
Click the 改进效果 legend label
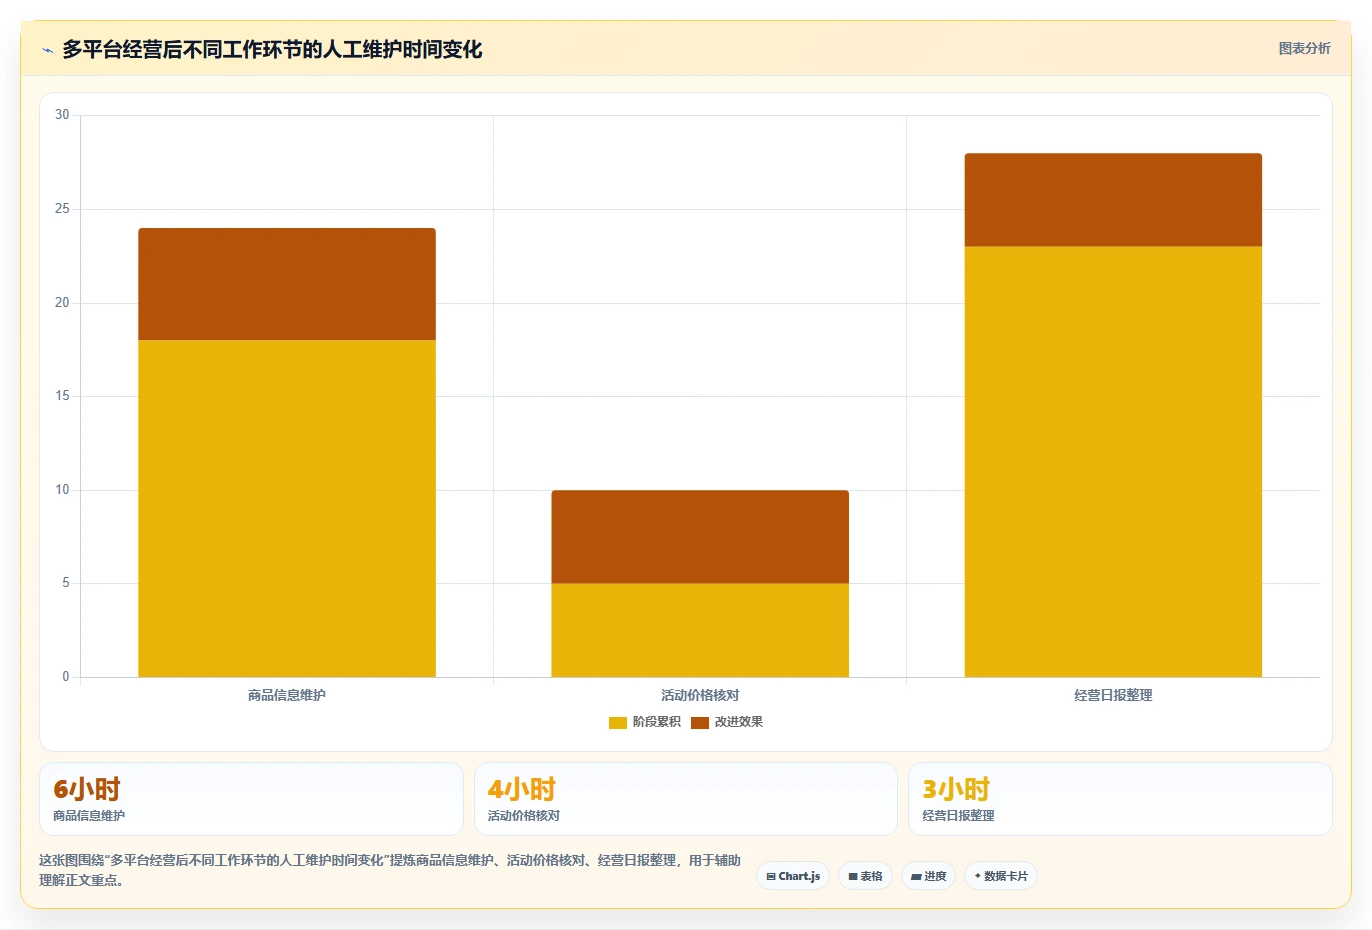pos(738,722)
